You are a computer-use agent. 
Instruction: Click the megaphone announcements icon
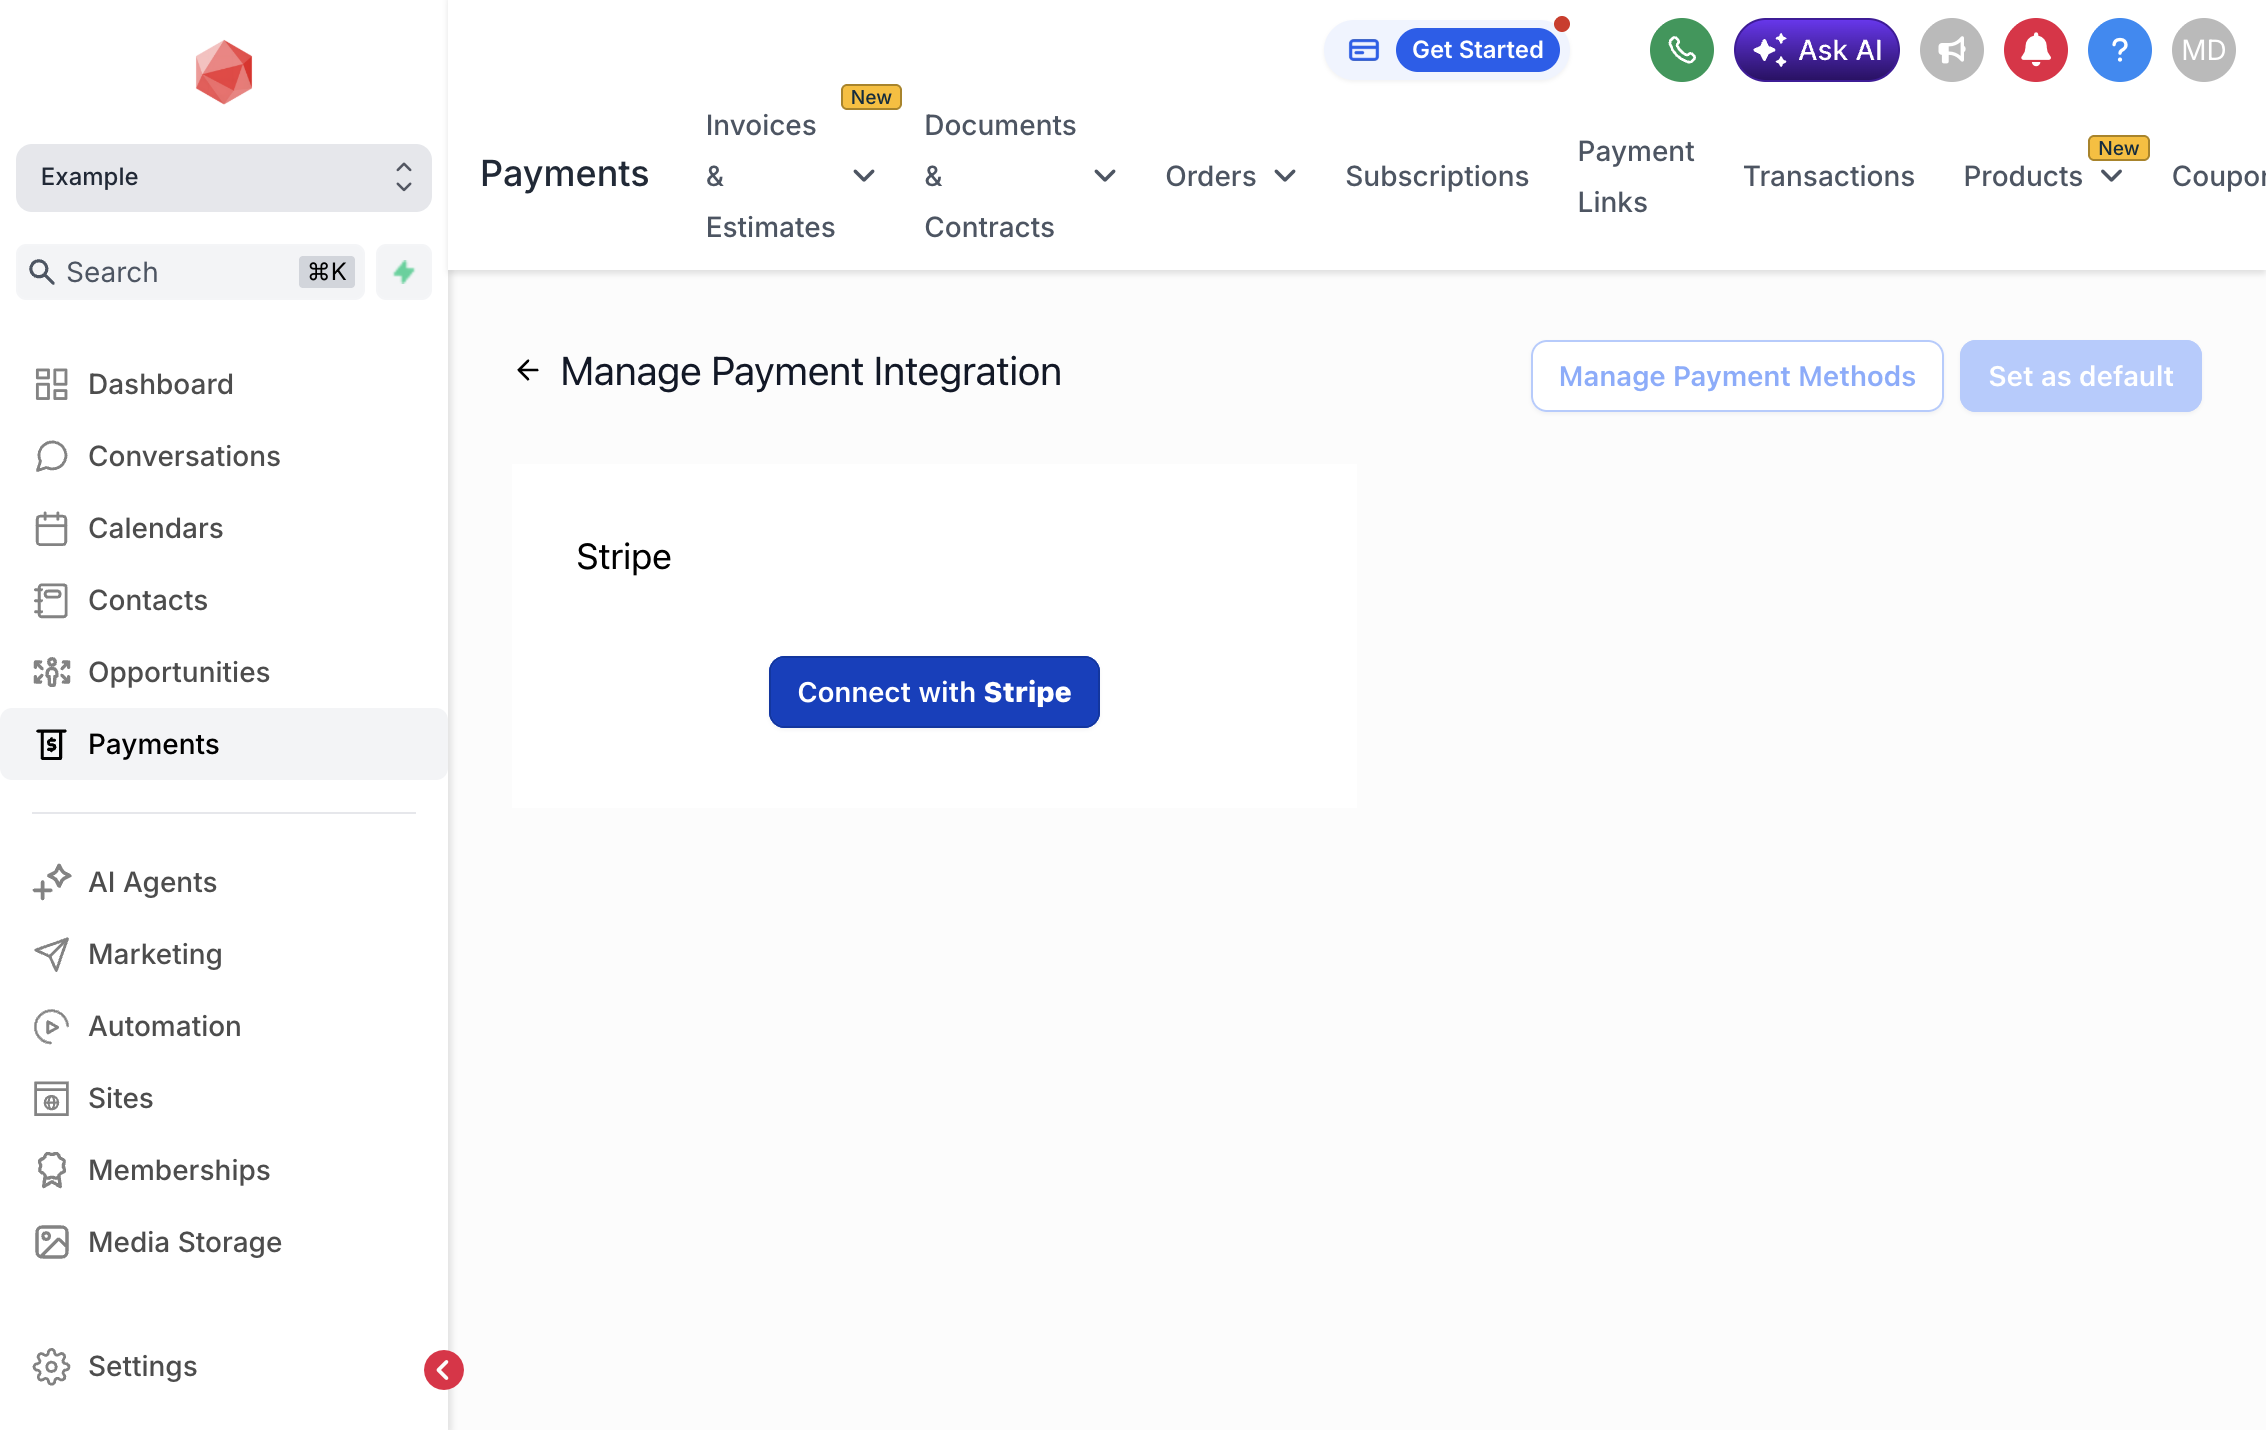click(x=1952, y=50)
